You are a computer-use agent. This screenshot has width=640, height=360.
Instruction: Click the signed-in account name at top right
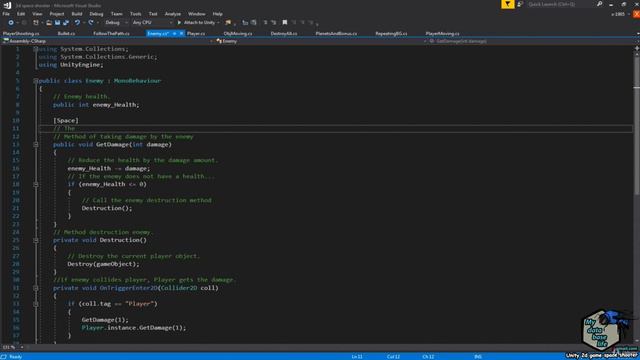click(618, 14)
